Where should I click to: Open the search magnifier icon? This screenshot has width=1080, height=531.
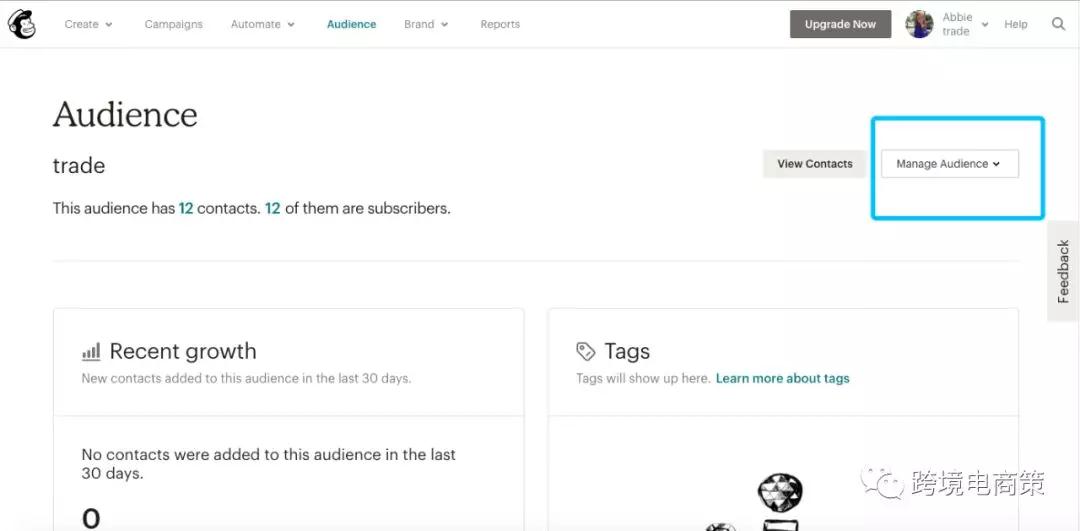(x=1059, y=24)
